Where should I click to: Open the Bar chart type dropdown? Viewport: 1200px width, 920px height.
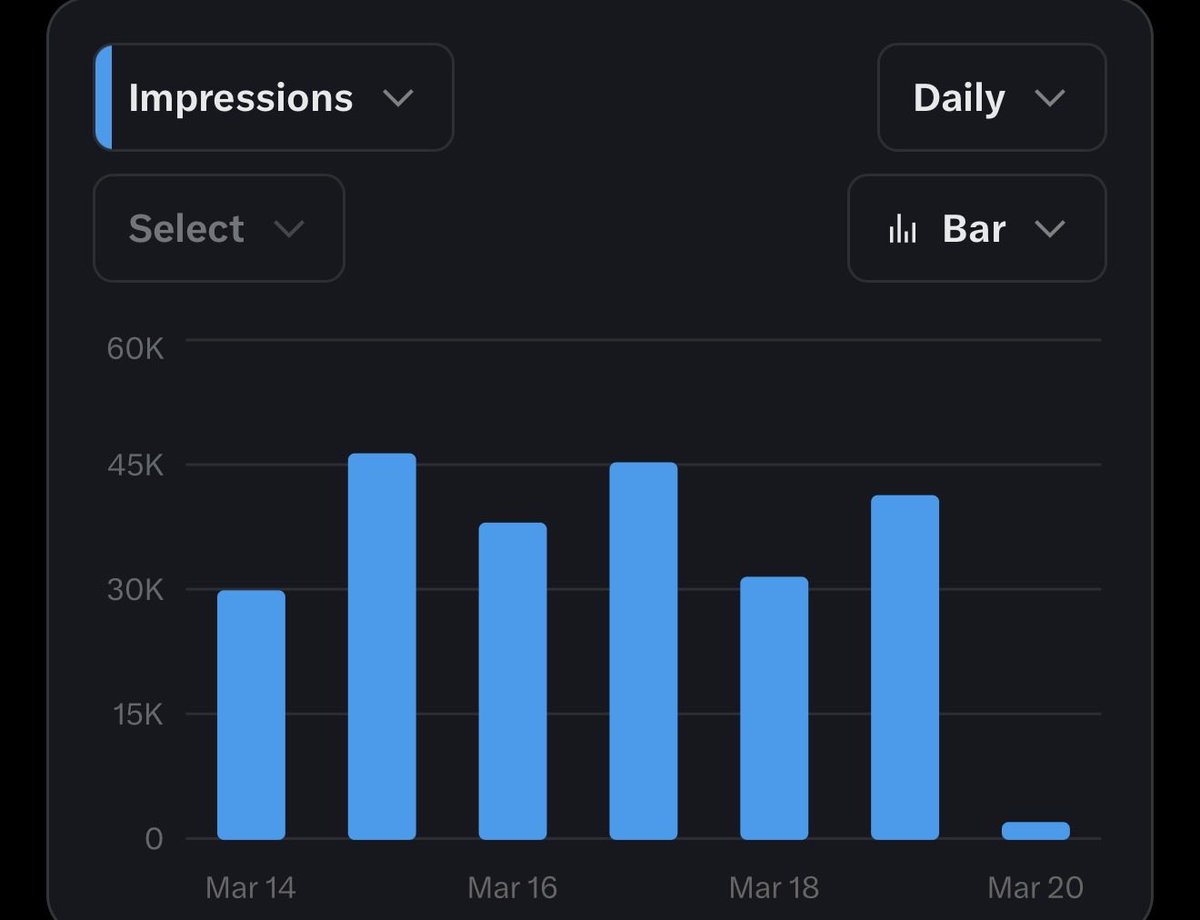point(977,228)
